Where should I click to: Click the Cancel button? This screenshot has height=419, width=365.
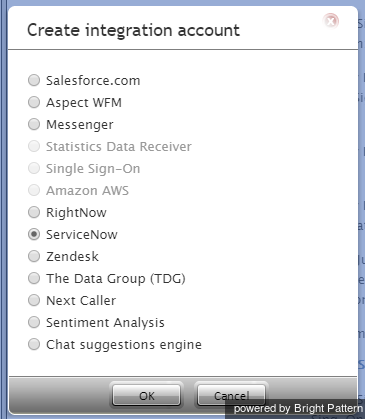pyautogui.click(x=231, y=396)
